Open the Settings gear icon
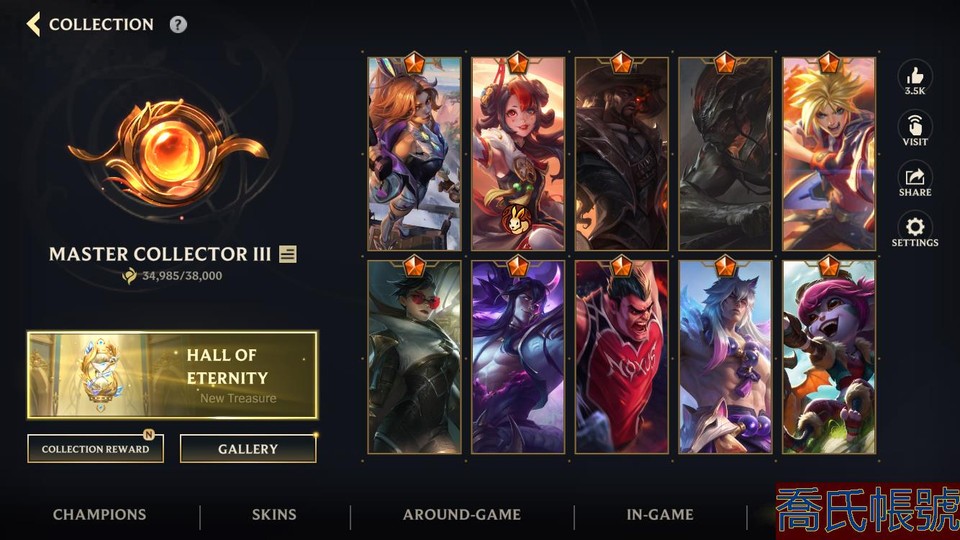This screenshot has width=960, height=540. coord(915,231)
